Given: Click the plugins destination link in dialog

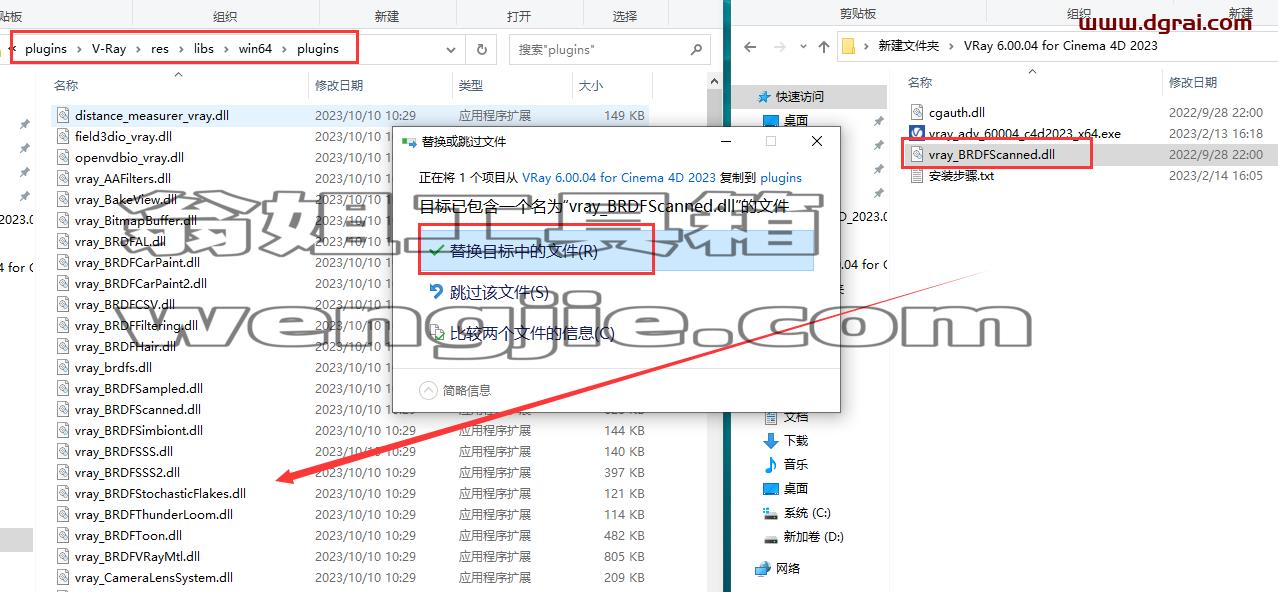Looking at the screenshot, I should pyautogui.click(x=781, y=177).
